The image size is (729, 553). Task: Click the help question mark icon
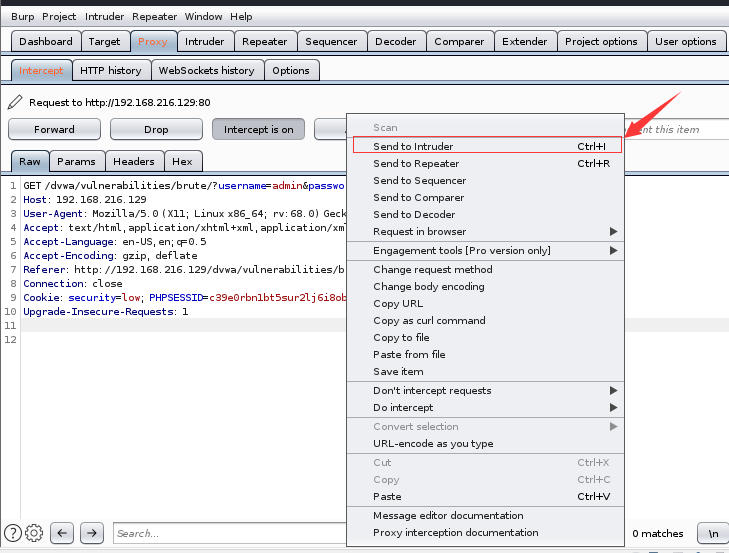[x=13, y=533]
